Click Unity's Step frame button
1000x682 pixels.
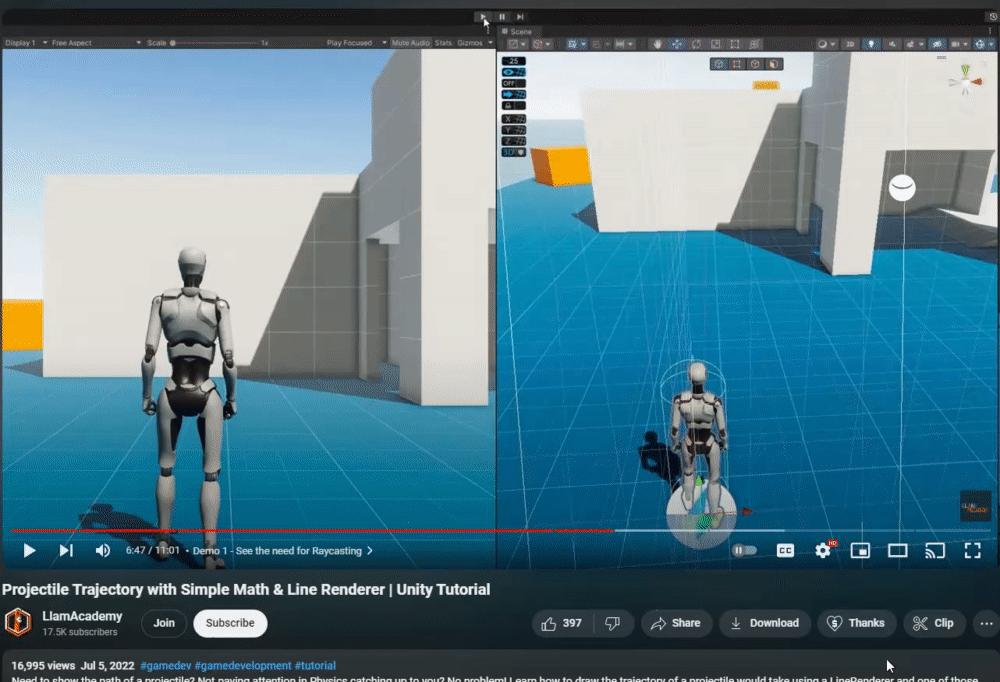[x=520, y=17]
